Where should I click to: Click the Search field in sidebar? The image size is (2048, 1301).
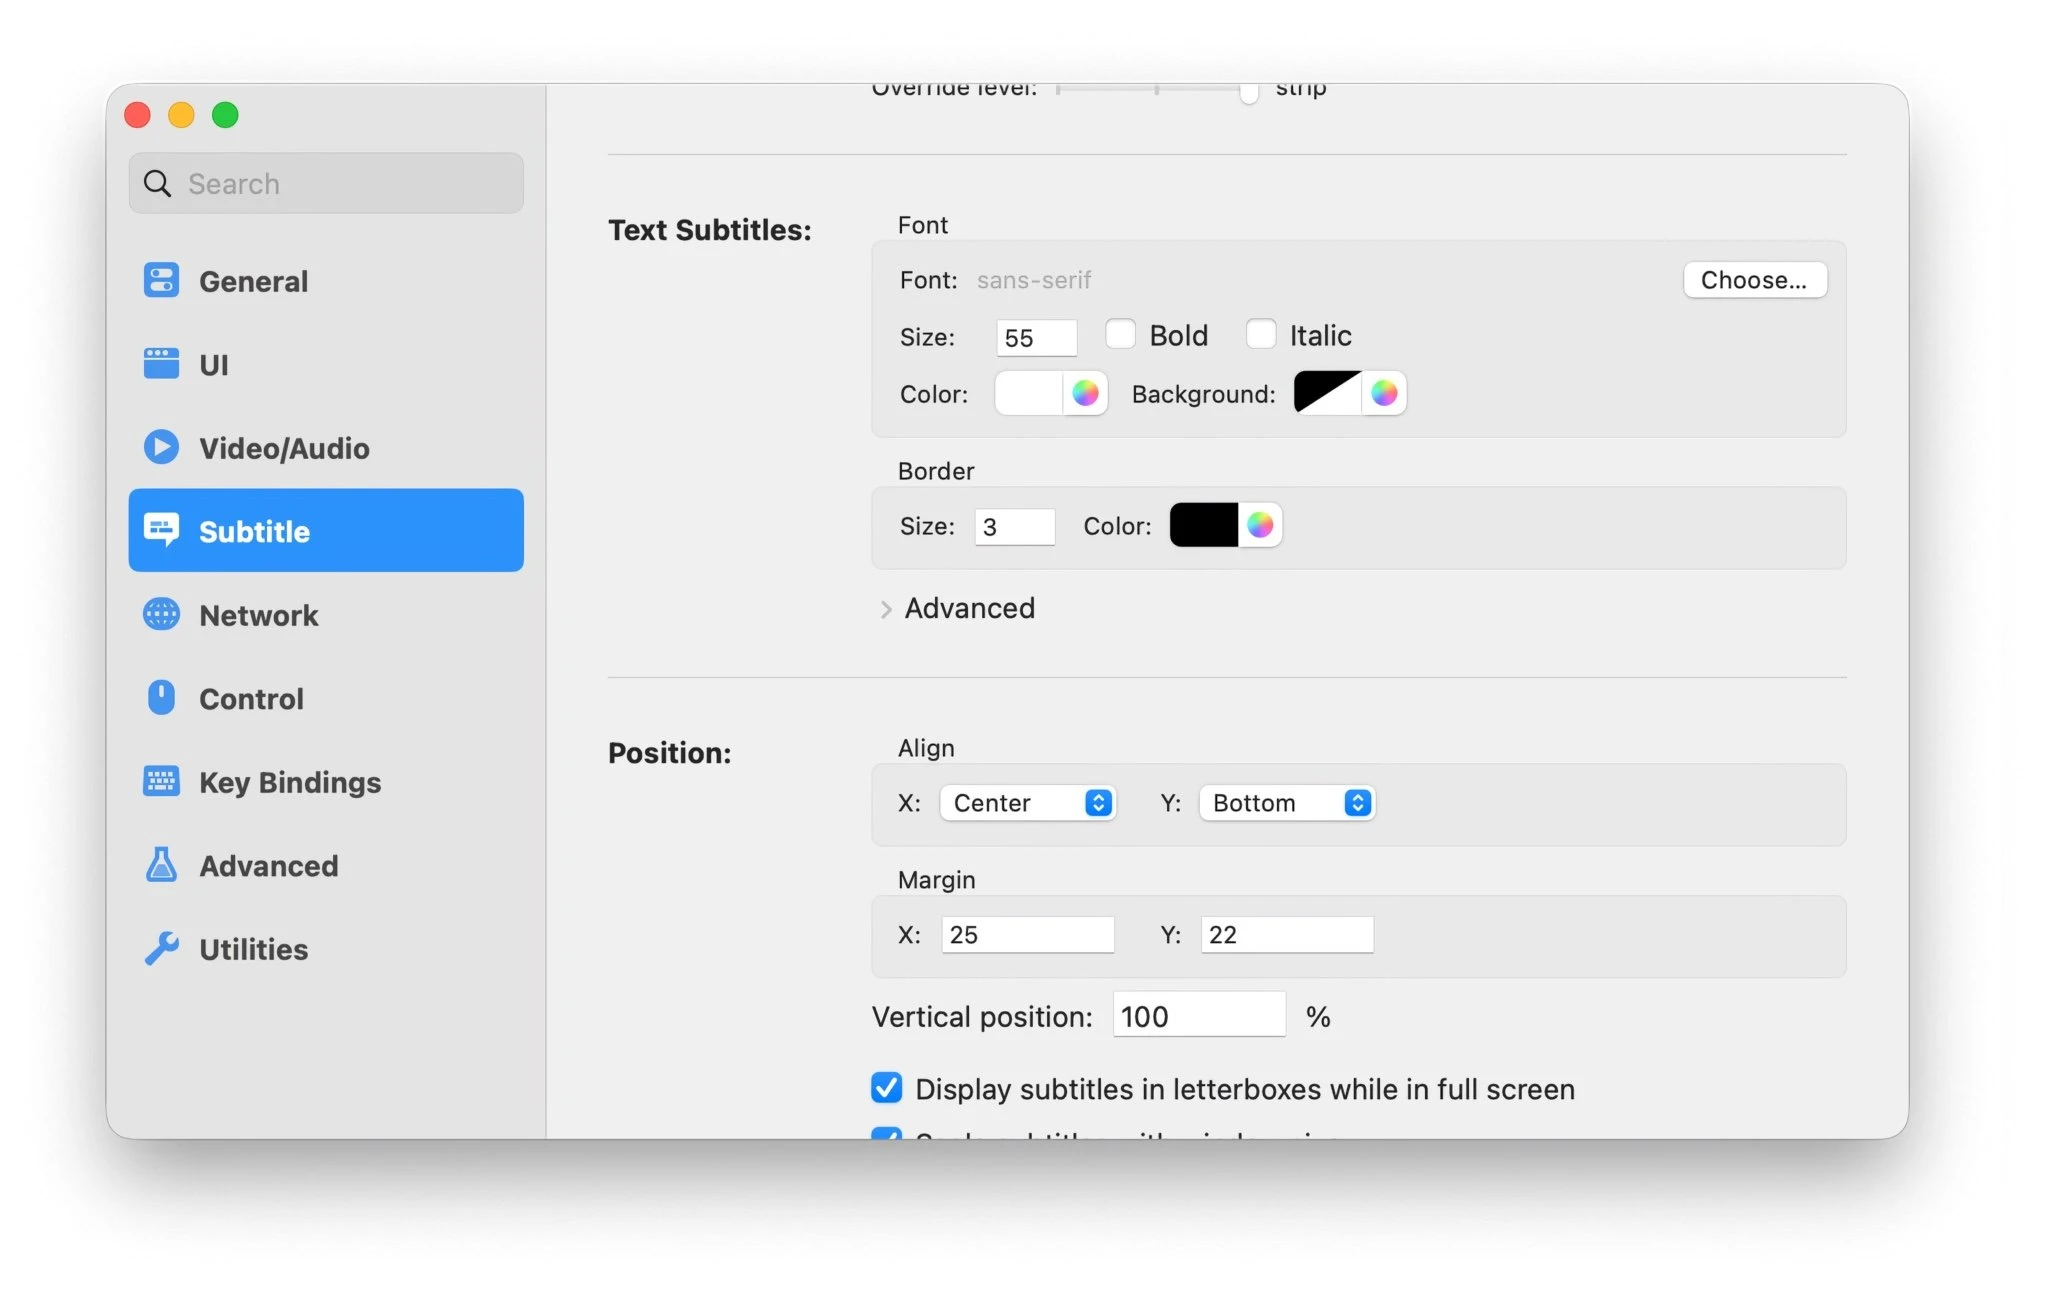[326, 183]
